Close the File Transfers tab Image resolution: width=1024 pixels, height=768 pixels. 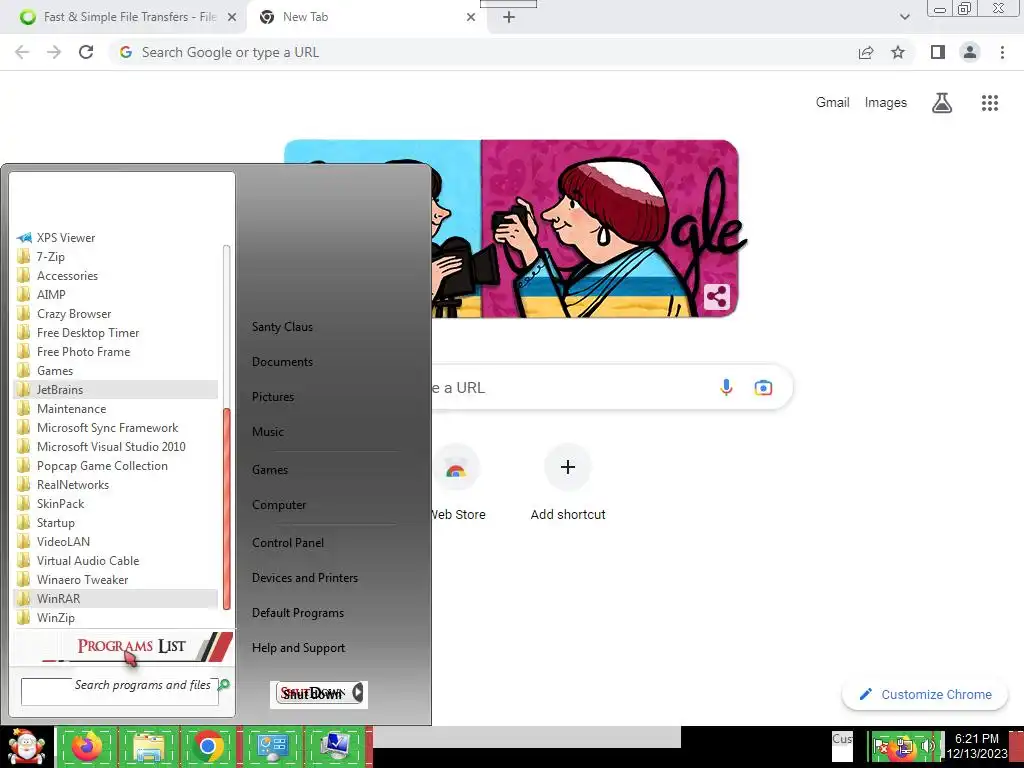[232, 17]
